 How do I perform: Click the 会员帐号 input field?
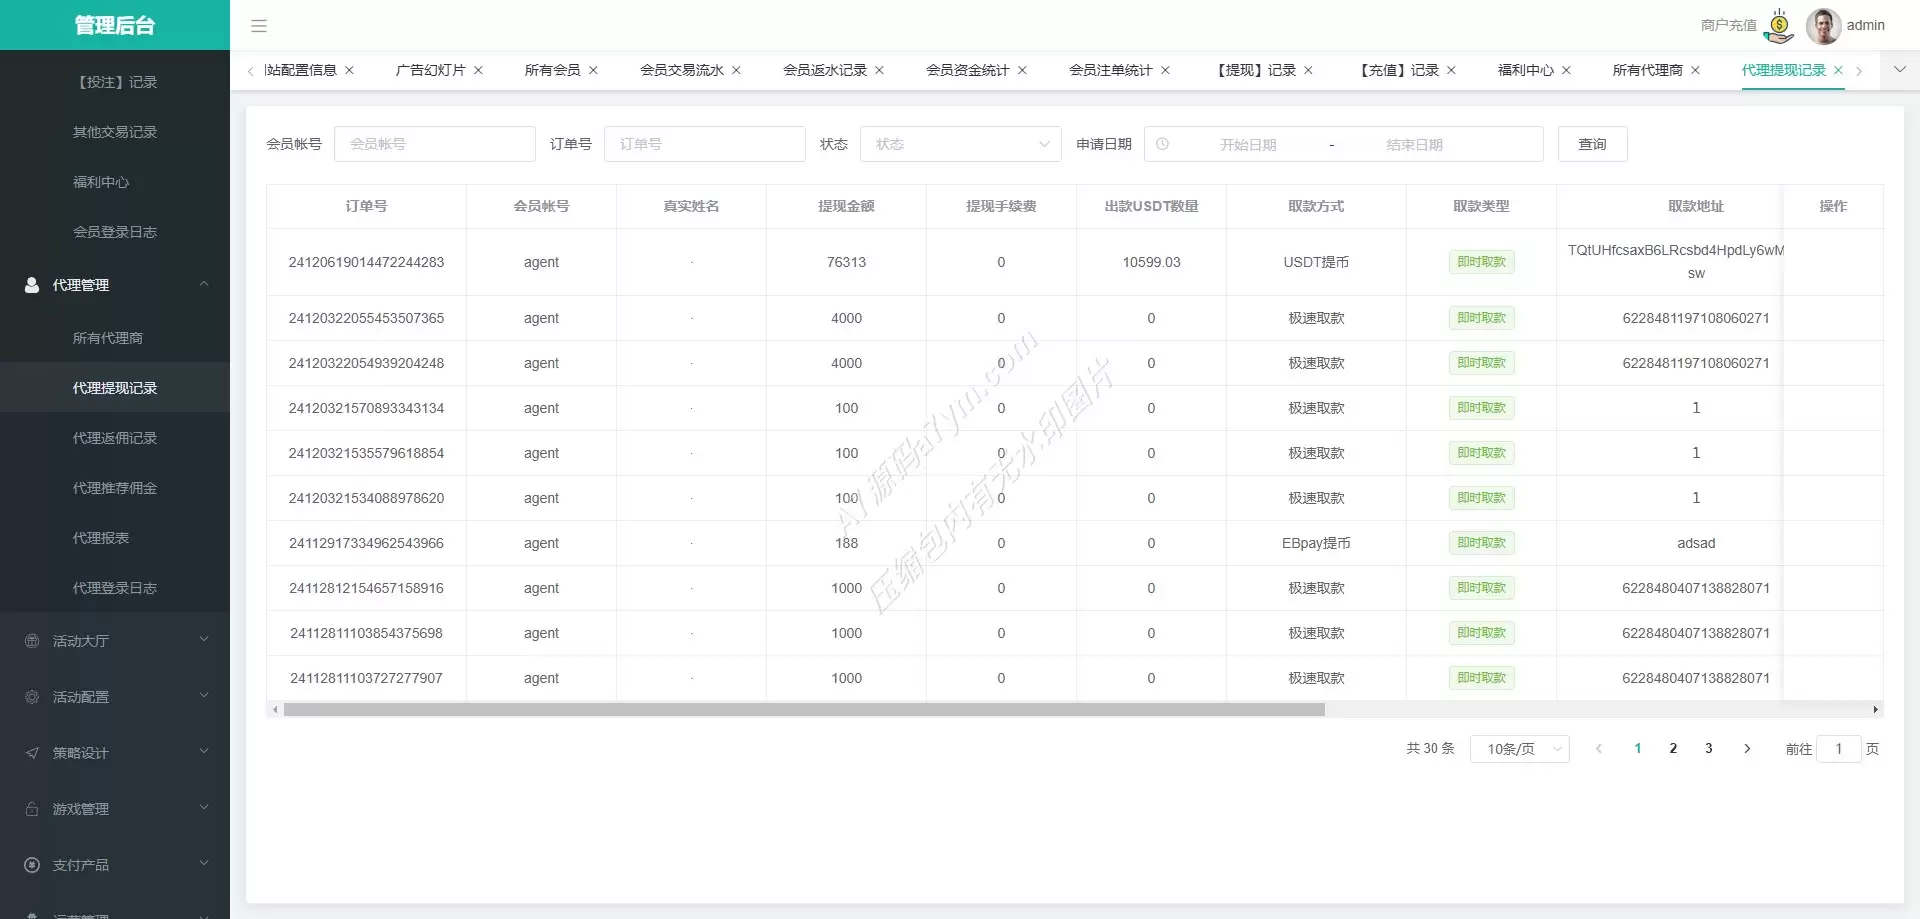point(435,144)
